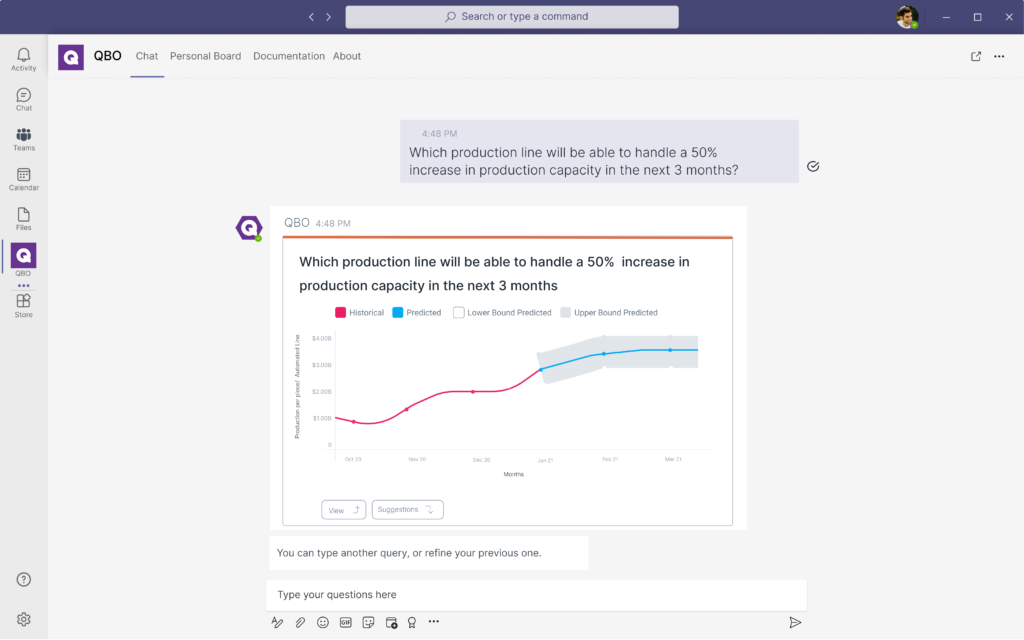Open the emoji picker
Screen dimensions: 1024x640
coord(323,622)
